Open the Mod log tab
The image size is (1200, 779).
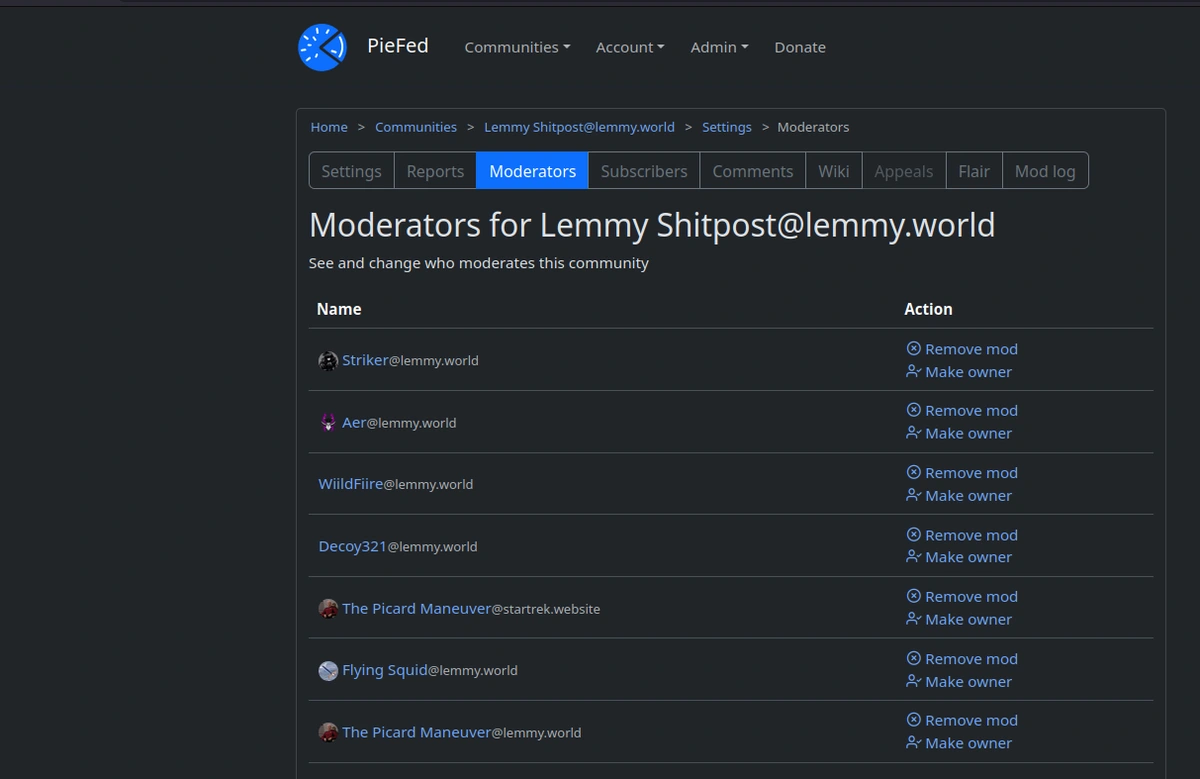click(1045, 171)
